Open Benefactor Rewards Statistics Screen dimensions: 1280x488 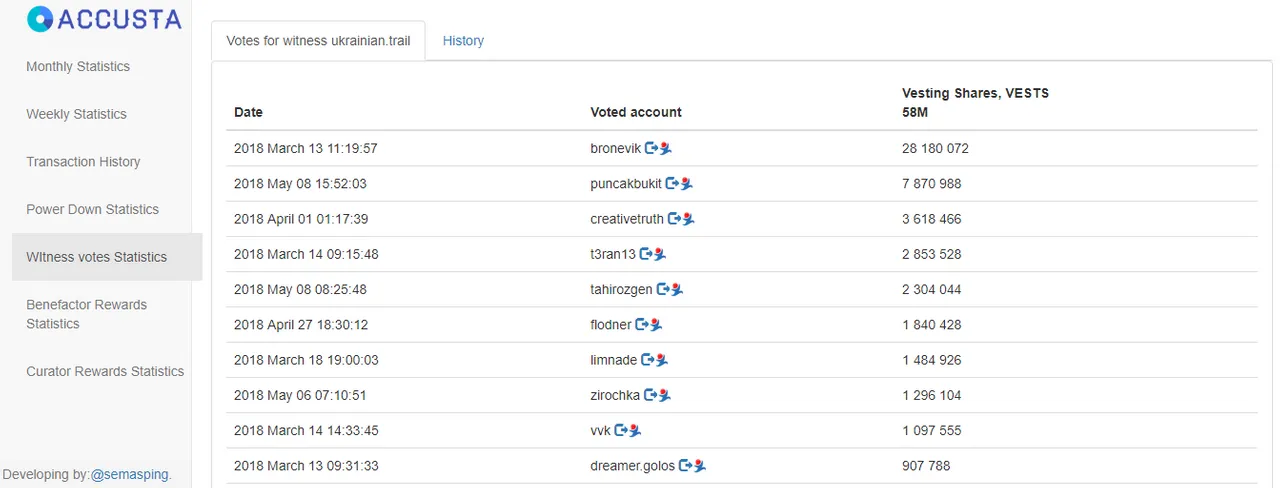click(x=86, y=314)
